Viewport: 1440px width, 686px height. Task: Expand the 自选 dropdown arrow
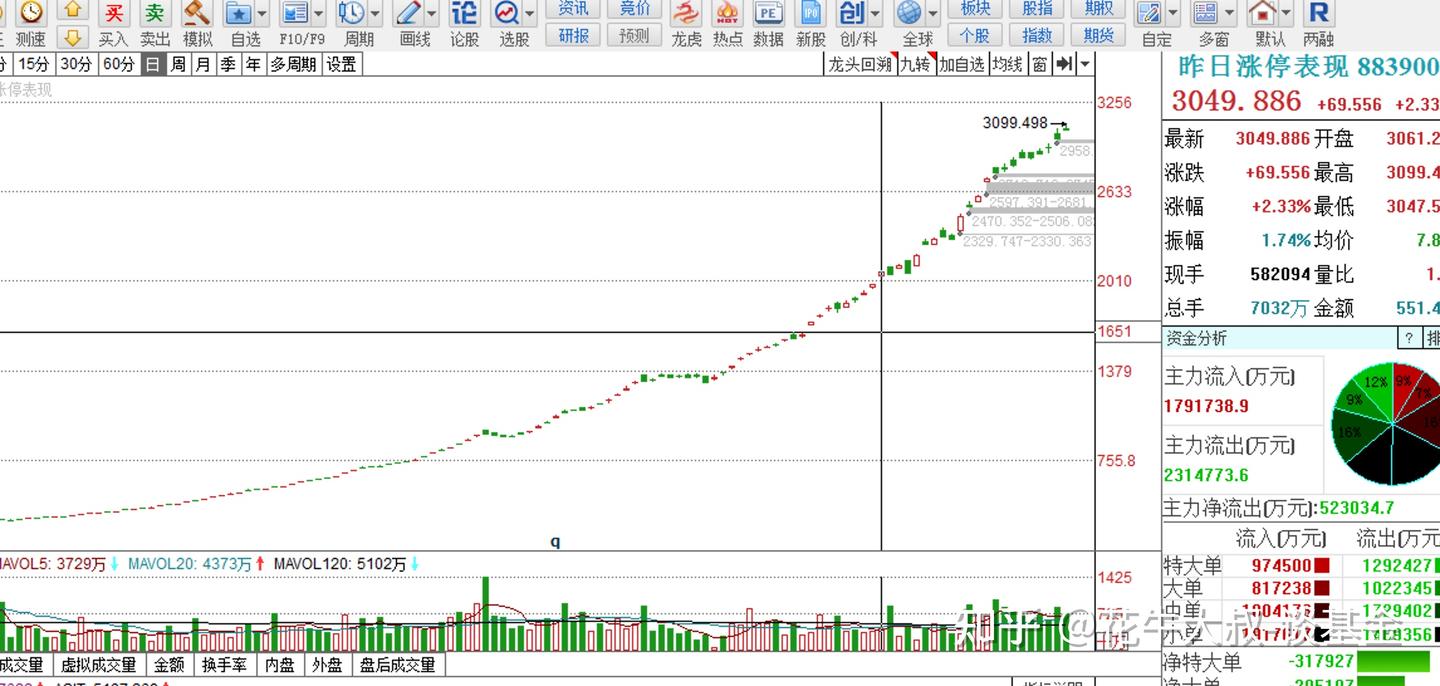tap(262, 14)
